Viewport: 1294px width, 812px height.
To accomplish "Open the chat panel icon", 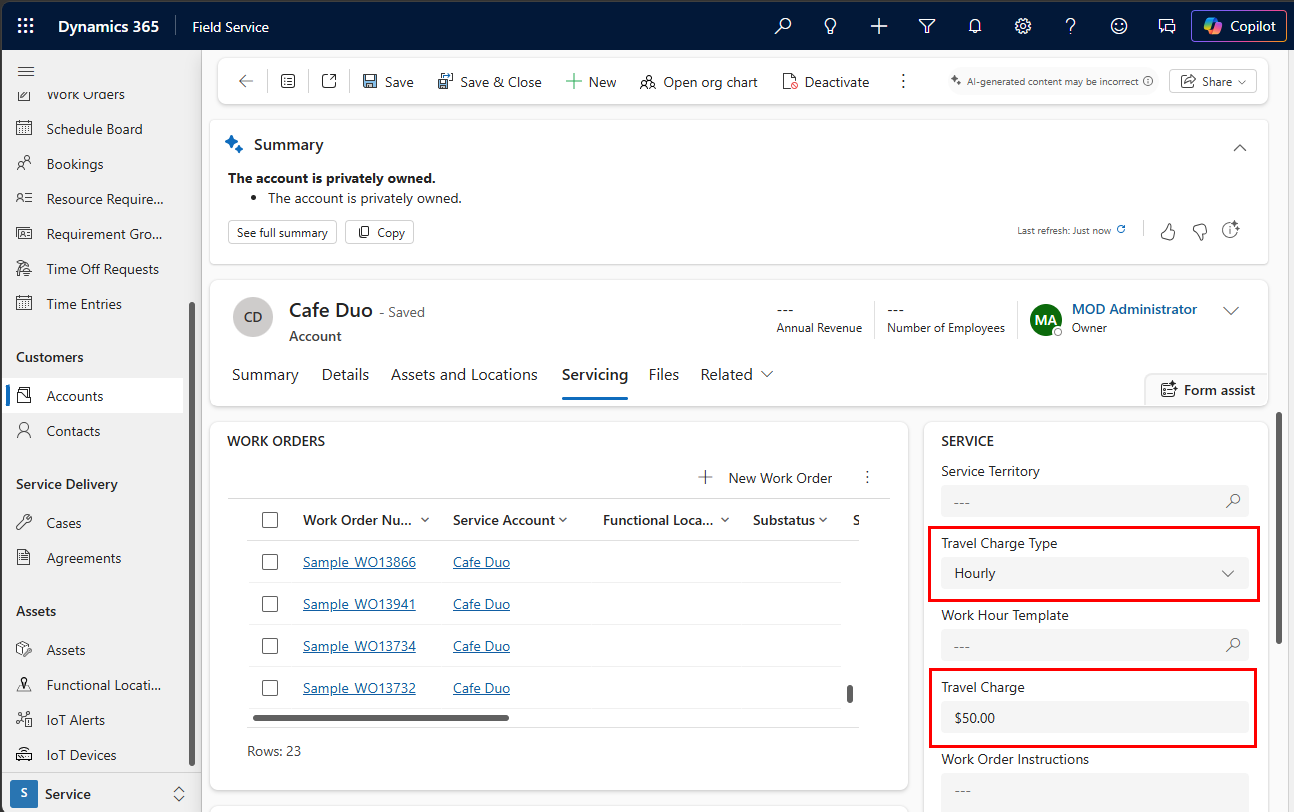I will click(1166, 26).
